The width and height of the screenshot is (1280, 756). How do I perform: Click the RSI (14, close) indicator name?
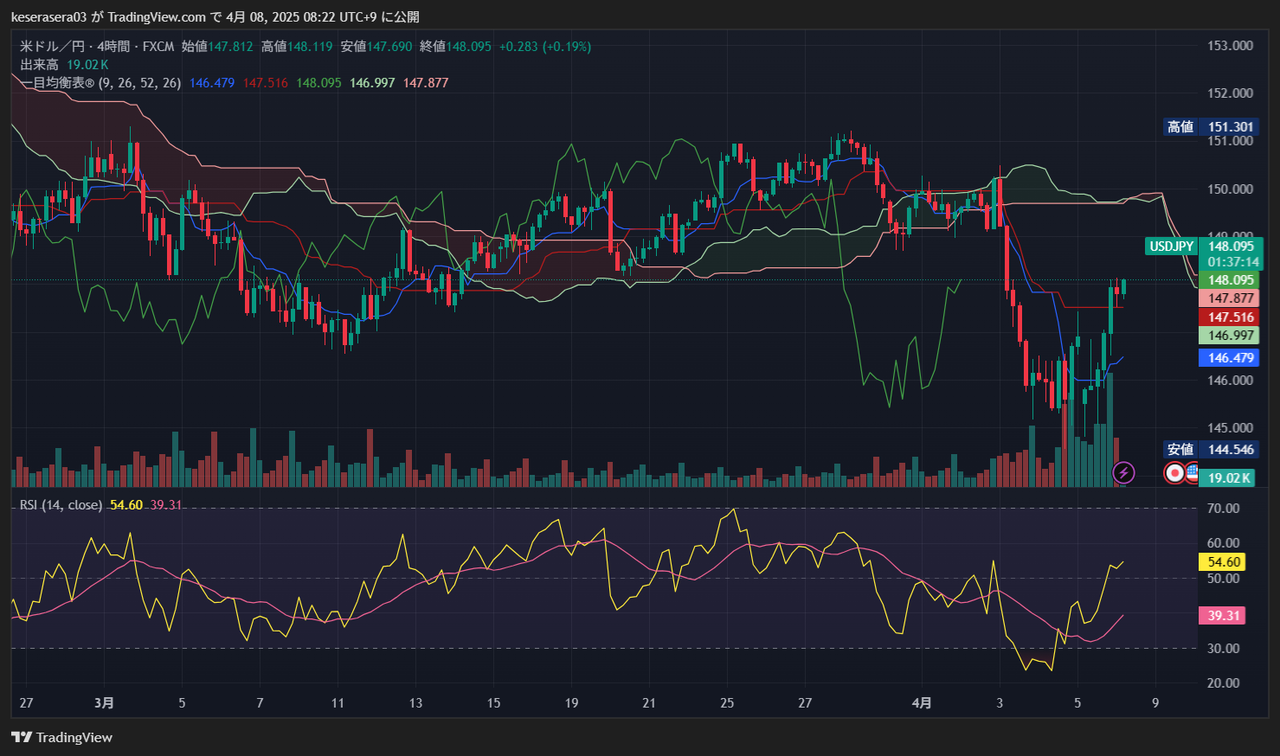tap(61, 505)
